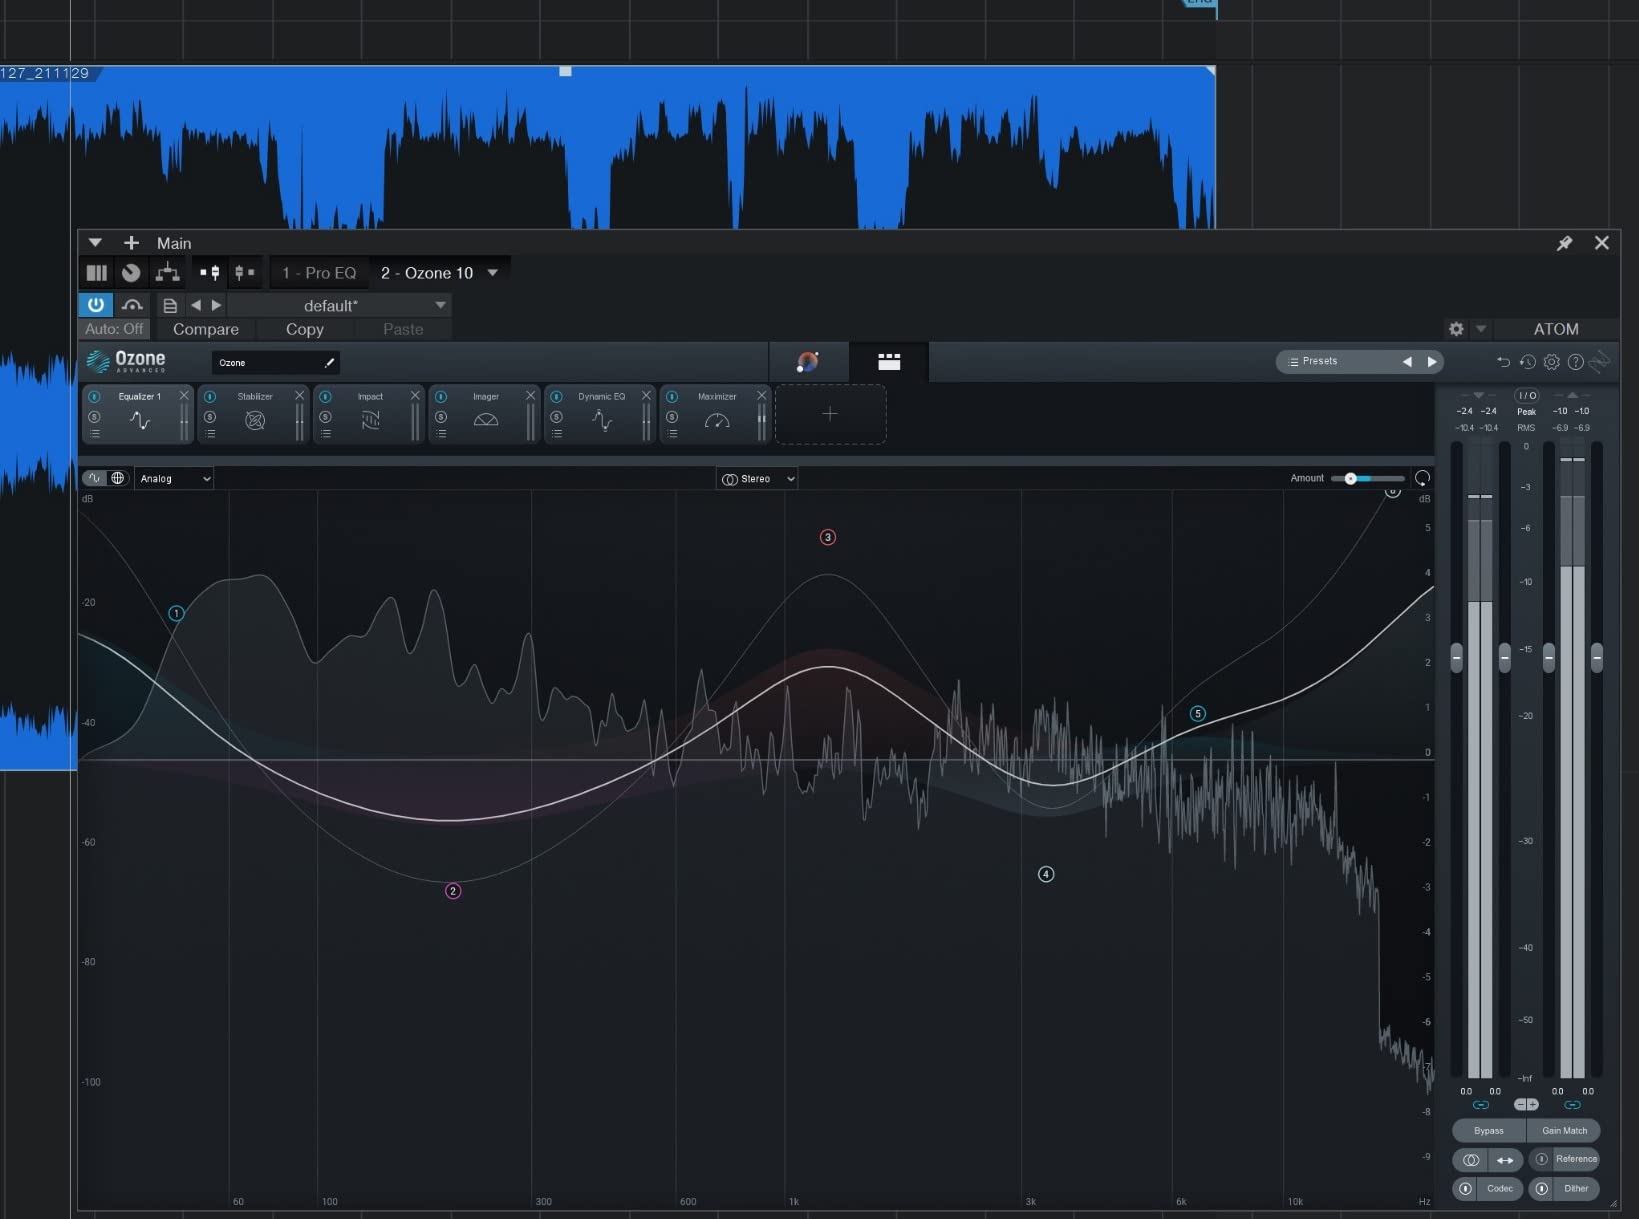Open the Analog EQ mode dropdown
Image resolution: width=1639 pixels, height=1219 pixels.
[x=175, y=479]
